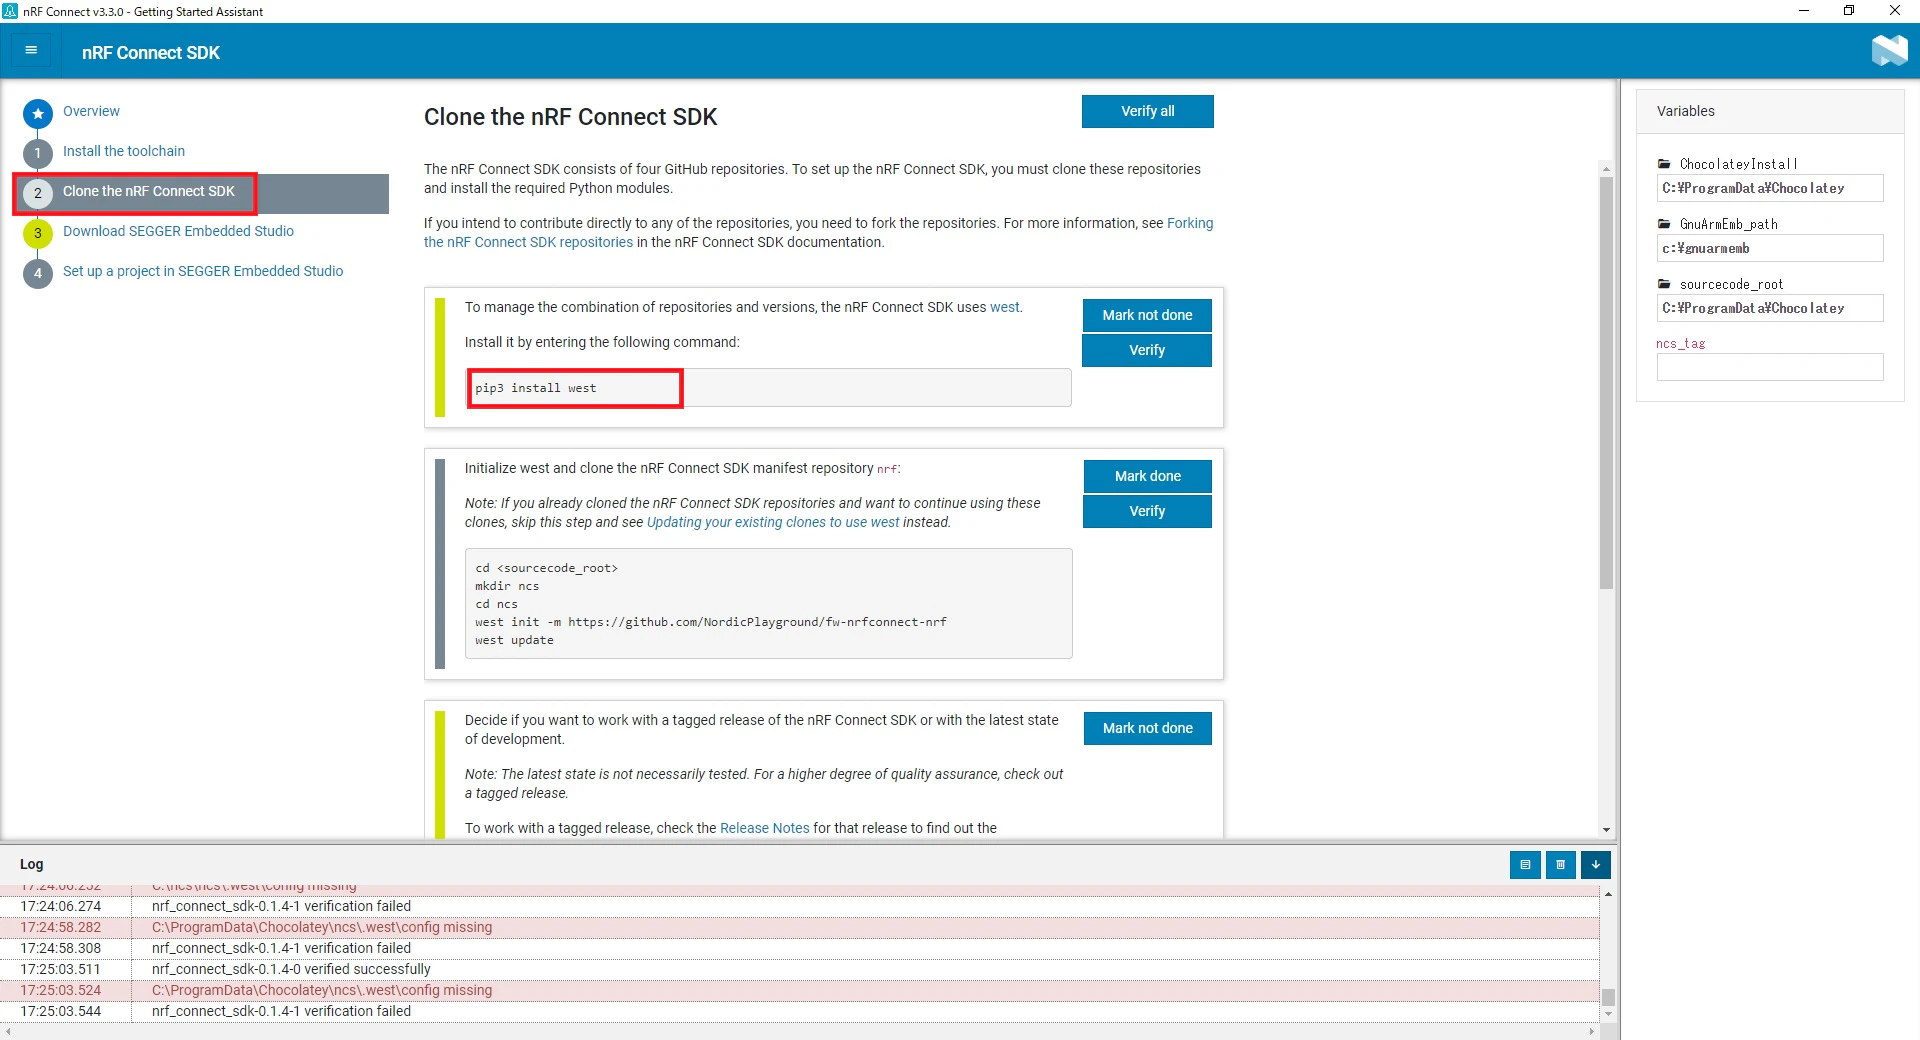
Task: Click the main content vertical scrollbar
Action: (x=1606, y=383)
